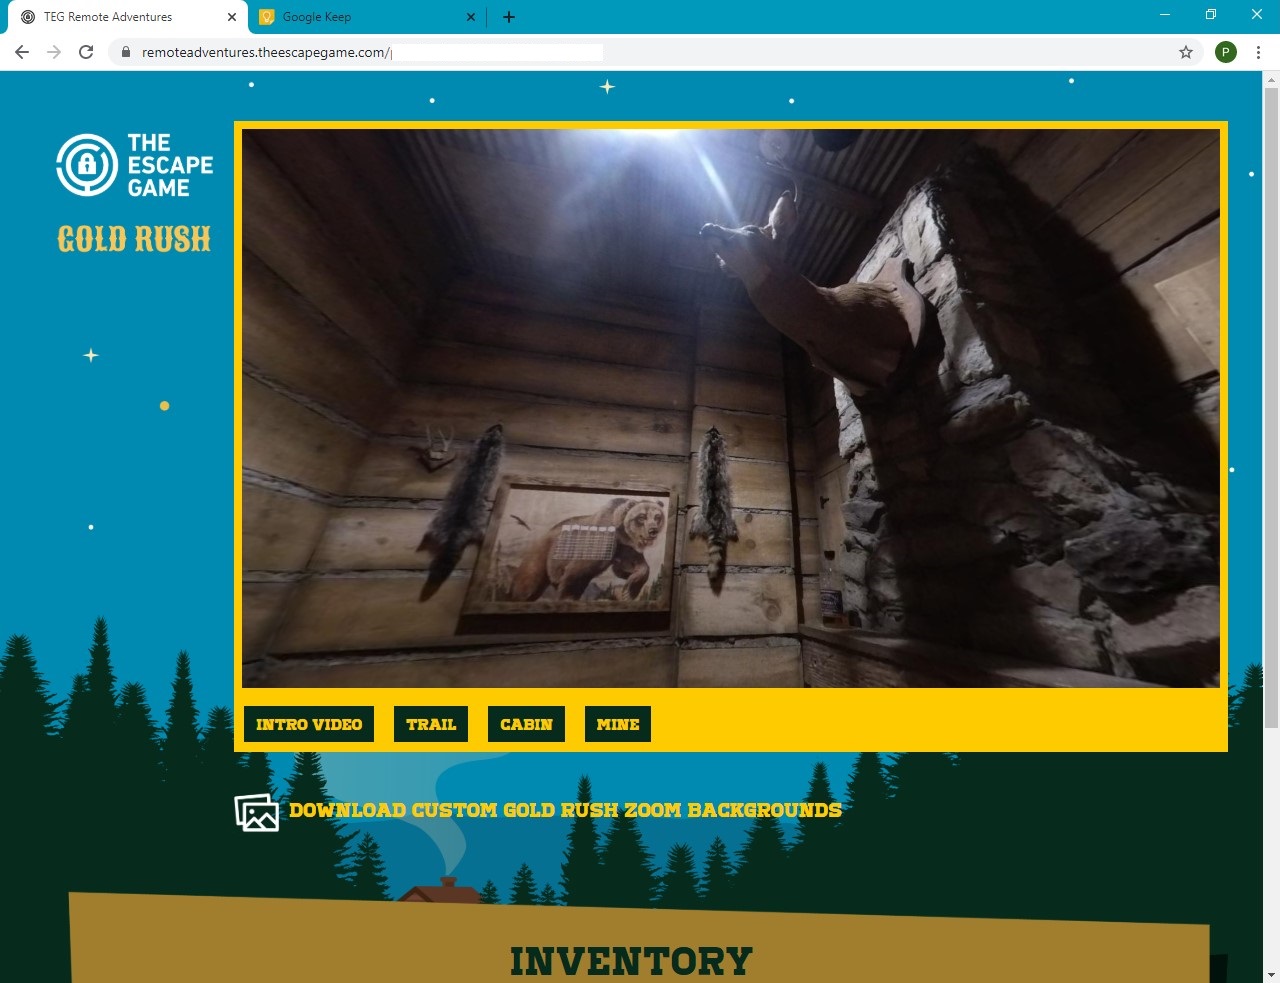Screen dimensions: 1280x983
Task: Close the TEG Remote Adventures tab
Action: click(231, 17)
